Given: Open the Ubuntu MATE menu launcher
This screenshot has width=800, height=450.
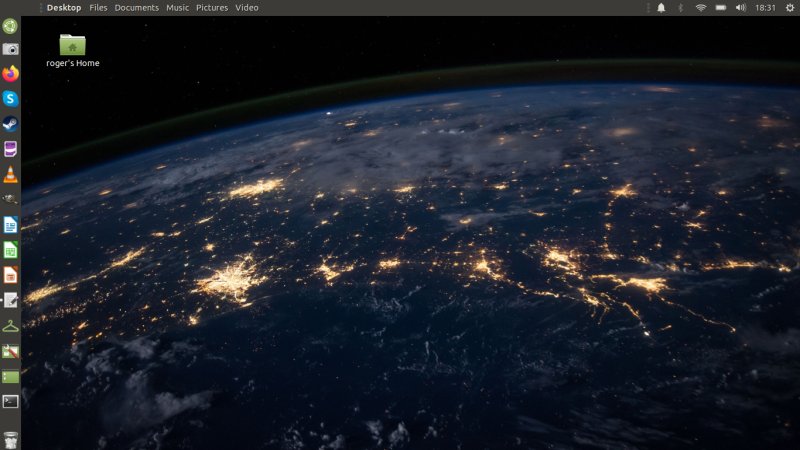Looking at the screenshot, I should pos(10,26).
